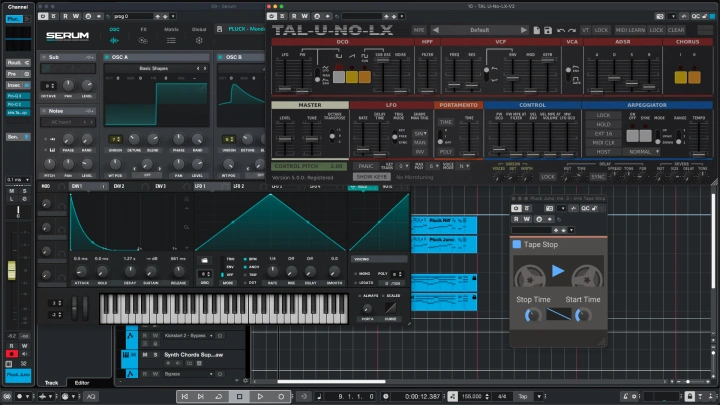The width and height of the screenshot is (720, 405).
Task: Open the Serum Matrix tab
Action: pyautogui.click(x=171, y=29)
